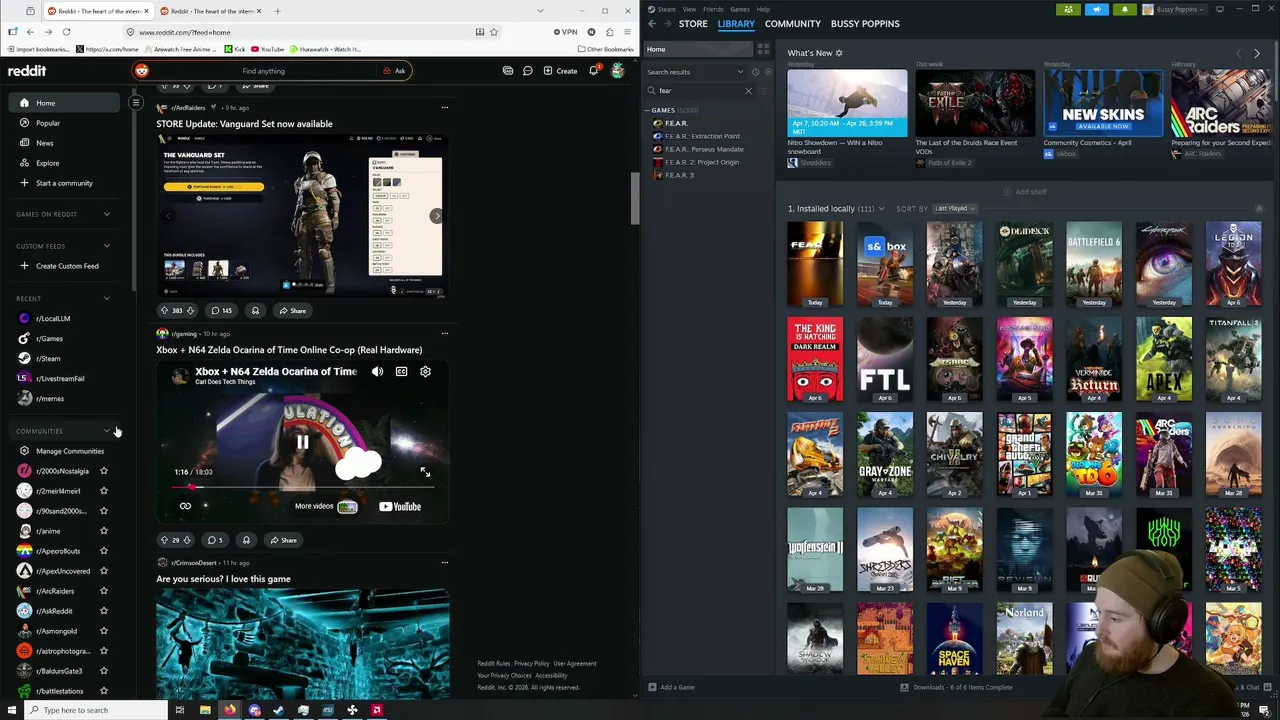Go to next What's New items arrow
Viewport: 1280px width, 720px height.
click(1257, 53)
